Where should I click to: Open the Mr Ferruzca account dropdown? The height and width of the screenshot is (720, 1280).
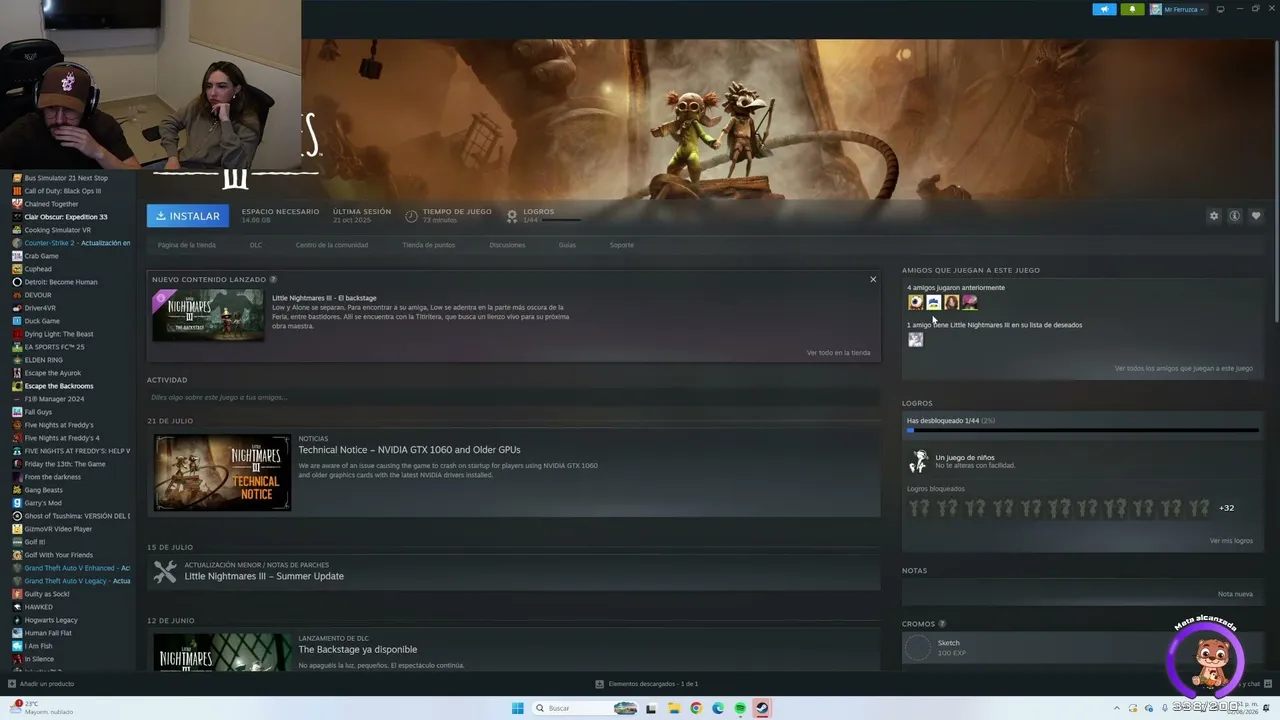[1178, 9]
